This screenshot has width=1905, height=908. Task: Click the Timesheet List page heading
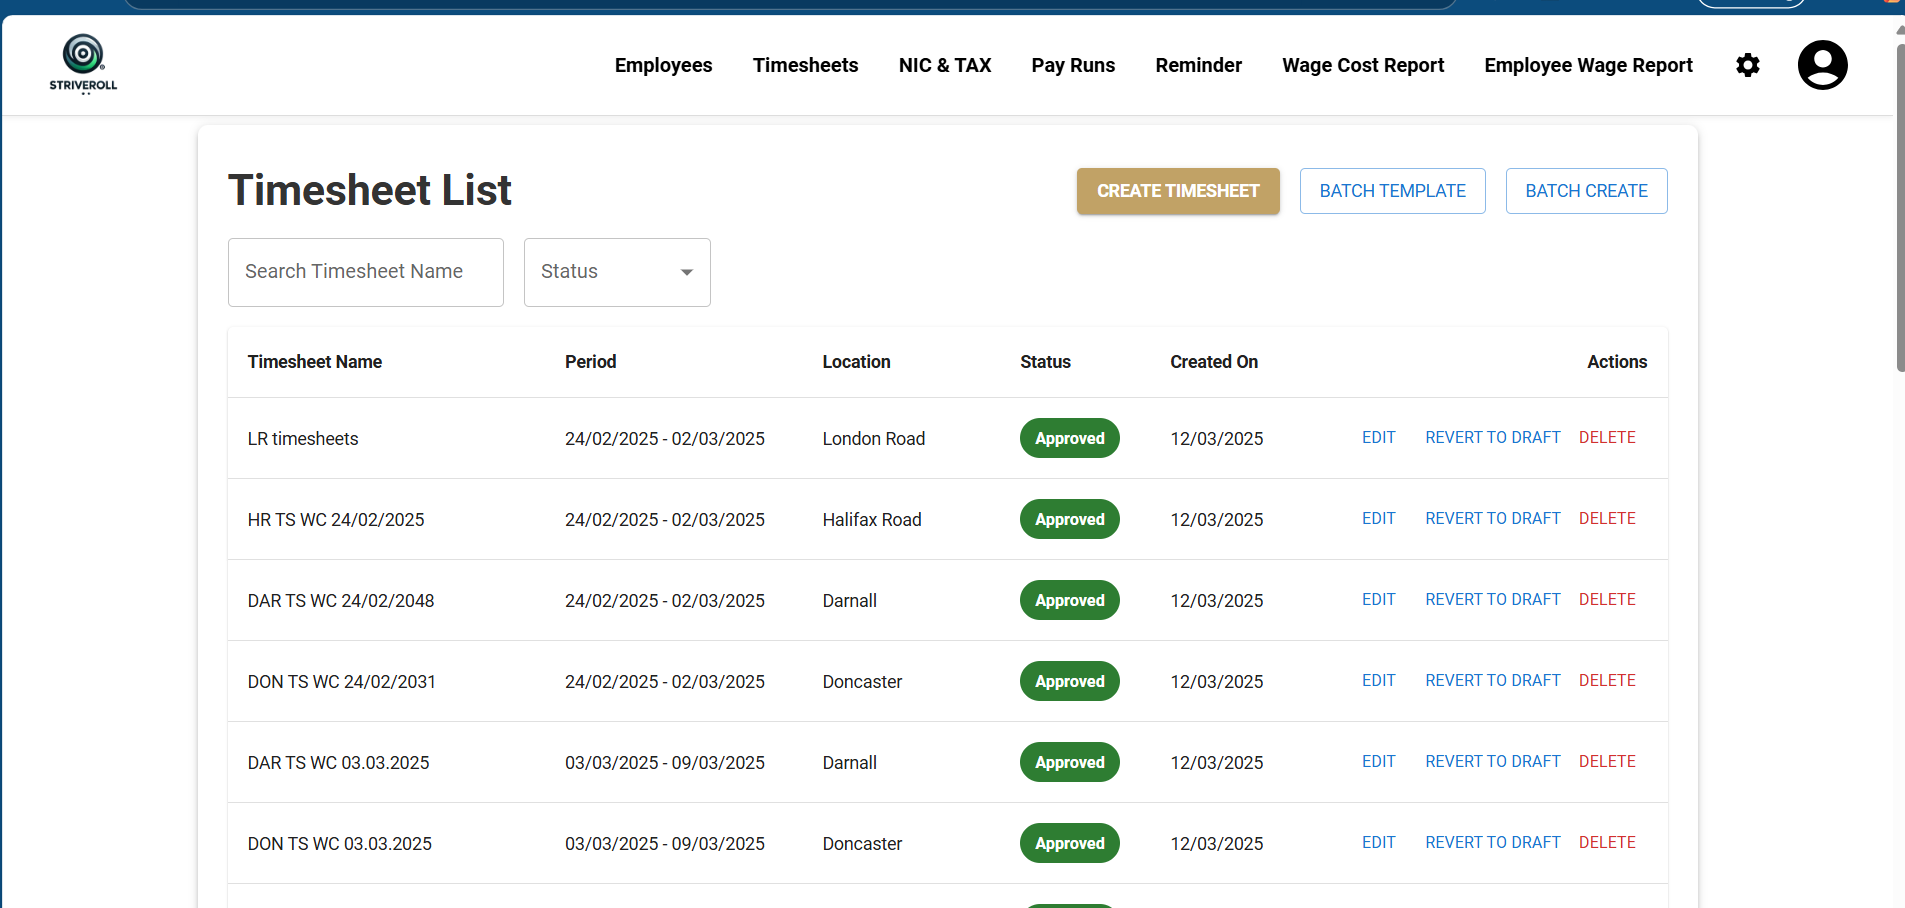coord(370,190)
